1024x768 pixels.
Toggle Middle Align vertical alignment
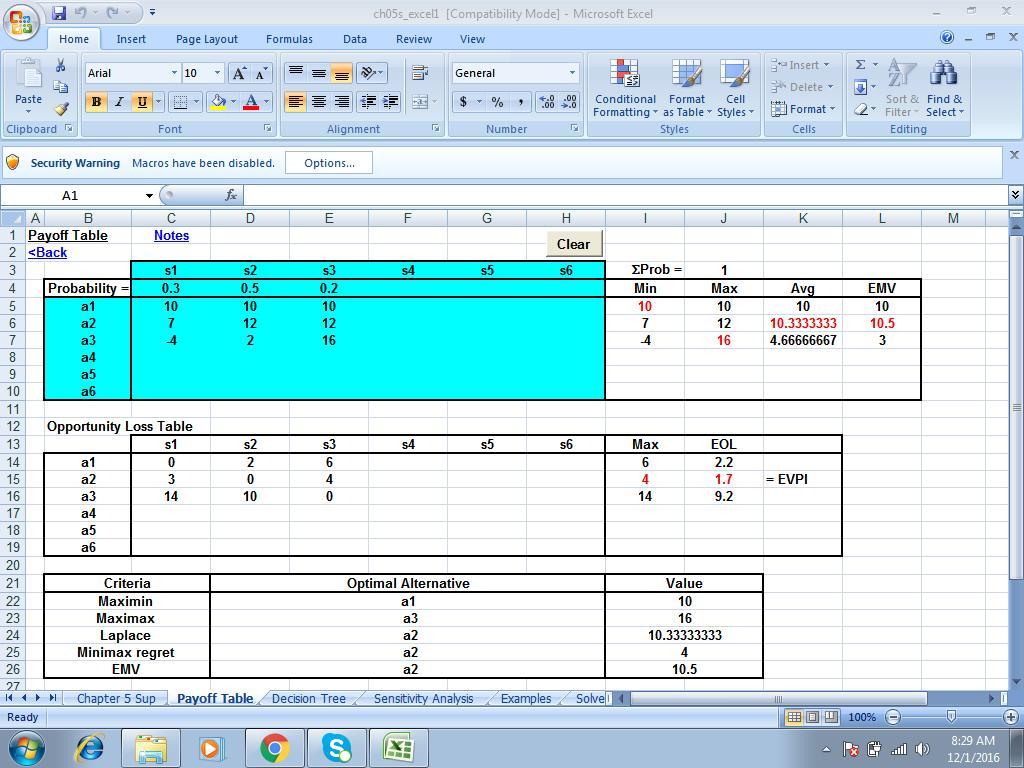click(319, 72)
